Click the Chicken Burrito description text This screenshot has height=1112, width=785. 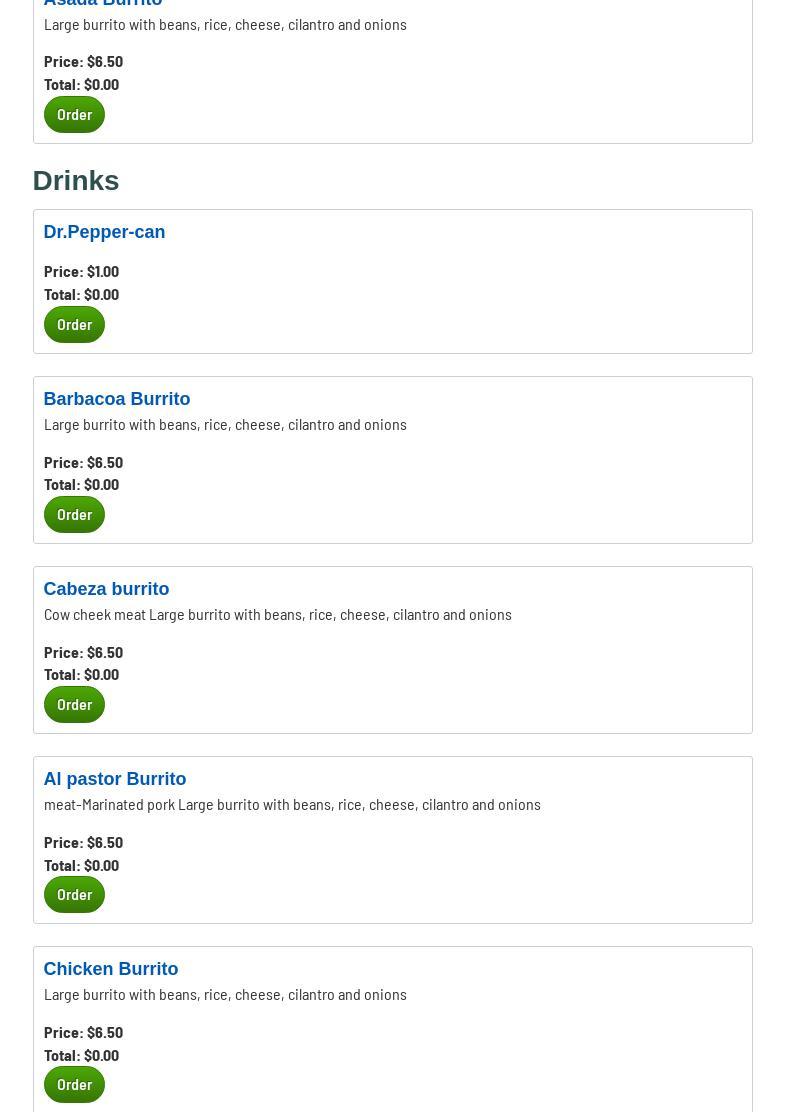tap(225, 994)
